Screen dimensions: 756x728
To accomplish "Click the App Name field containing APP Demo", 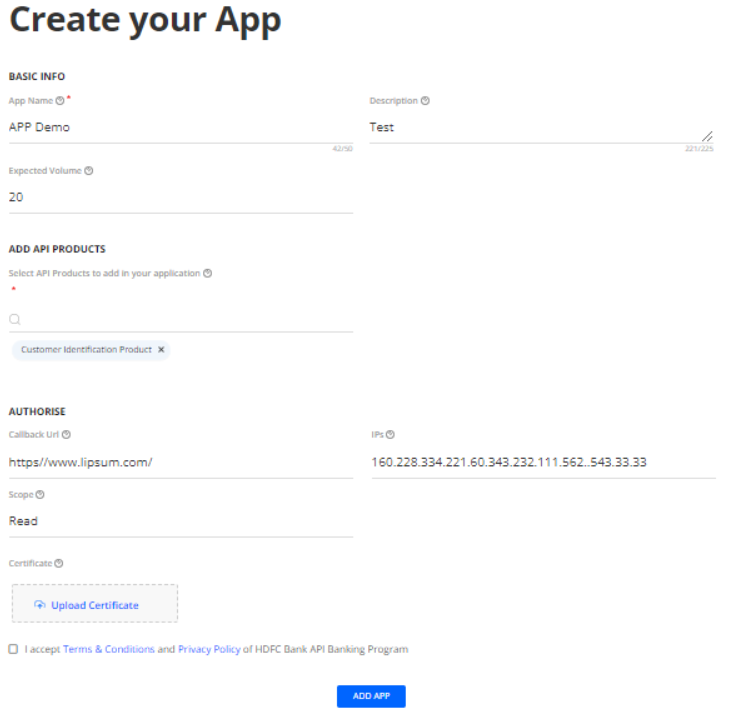I will point(180,128).
